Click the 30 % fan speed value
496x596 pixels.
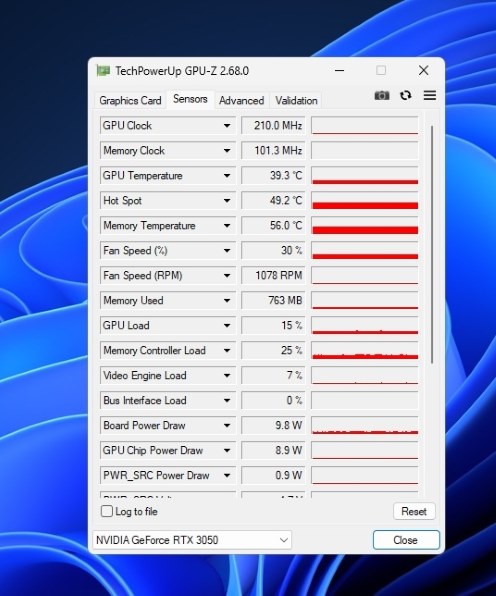[x=273, y=250]
